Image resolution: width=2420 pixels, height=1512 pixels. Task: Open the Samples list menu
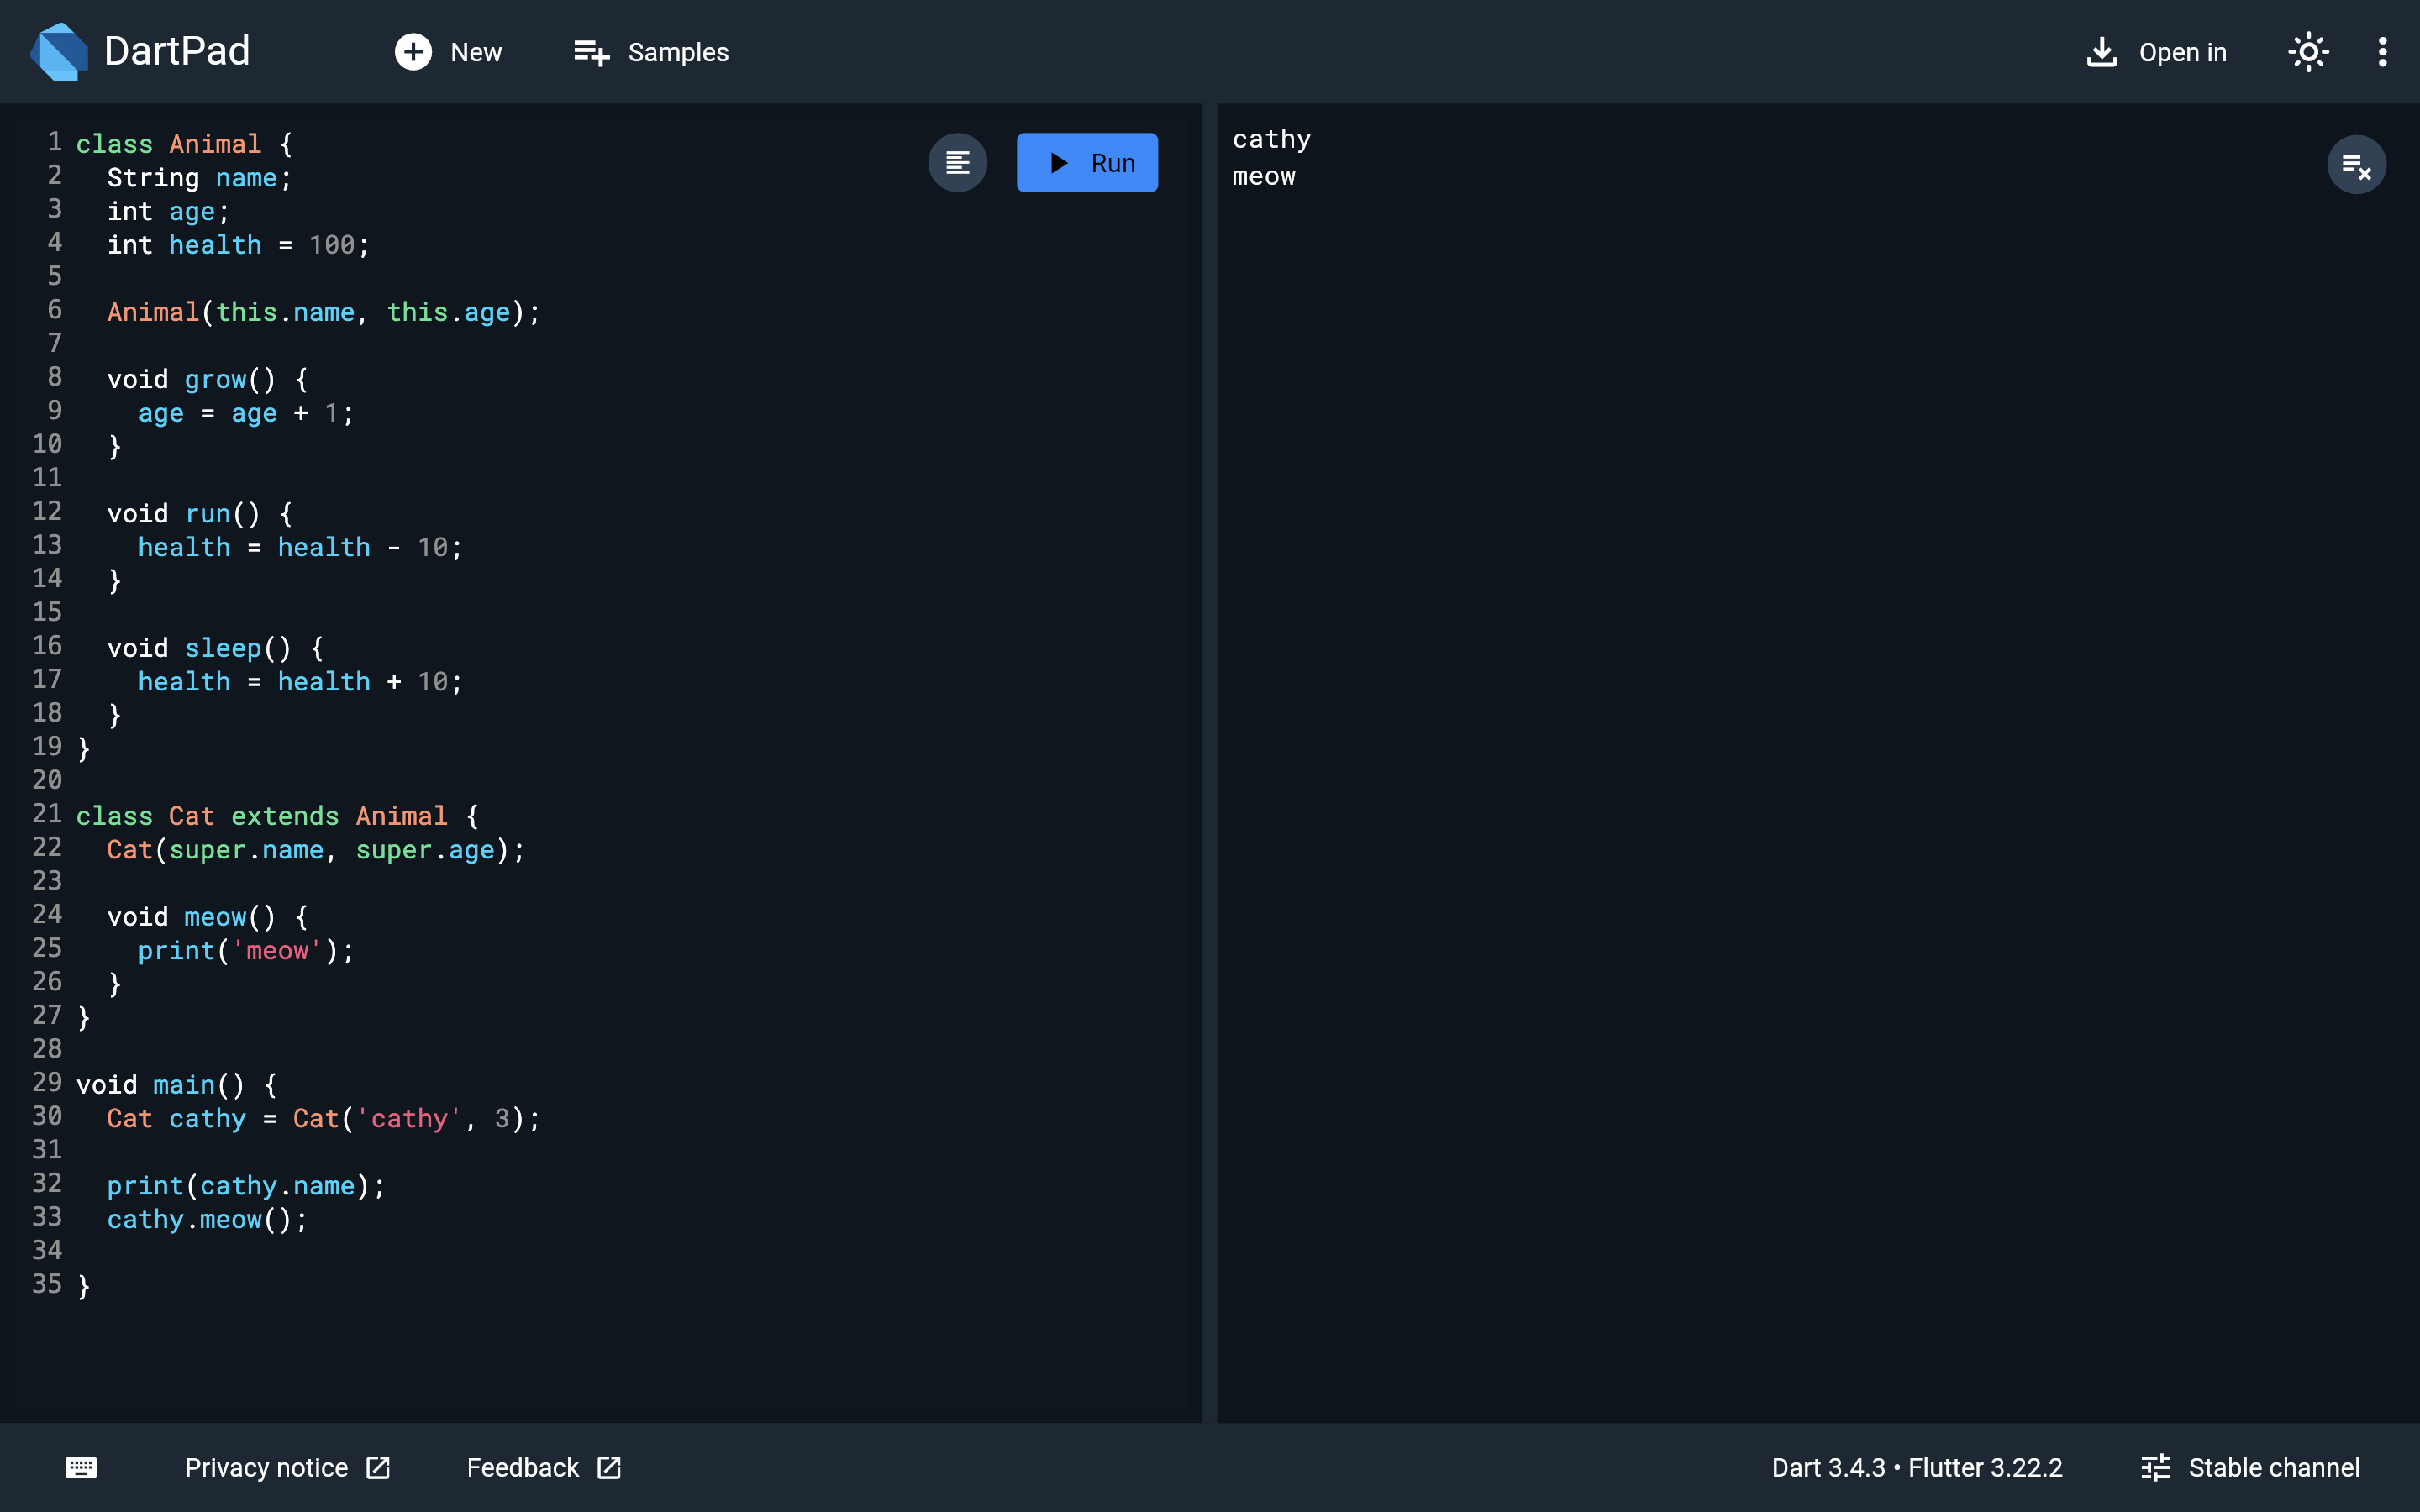tap(651, 52)
